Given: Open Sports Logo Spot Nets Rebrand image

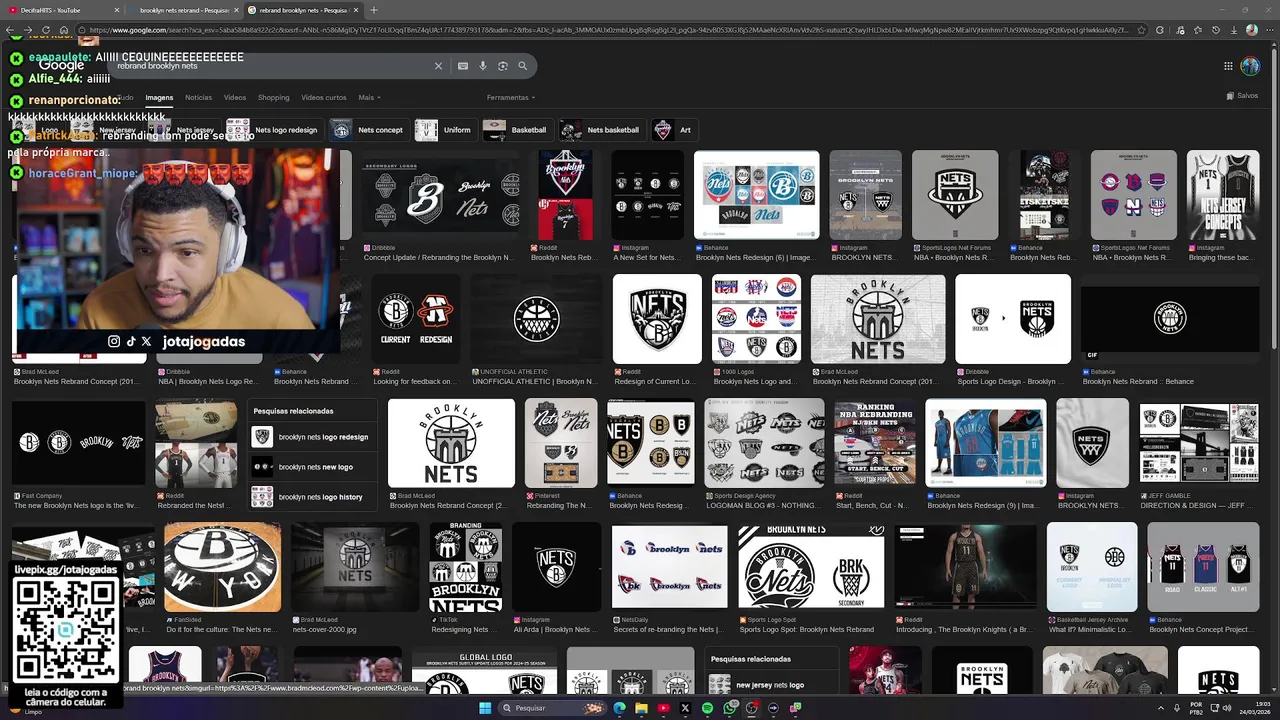Looking at the screenshot, I should [x=811, y=567].
